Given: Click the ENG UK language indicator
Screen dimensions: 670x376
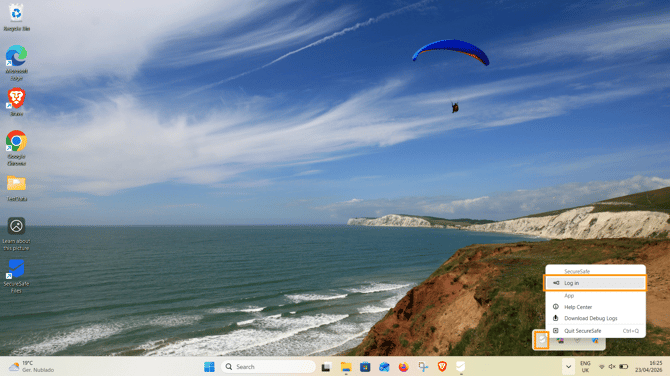Looking at the screenshot, I should click(585, 367).
